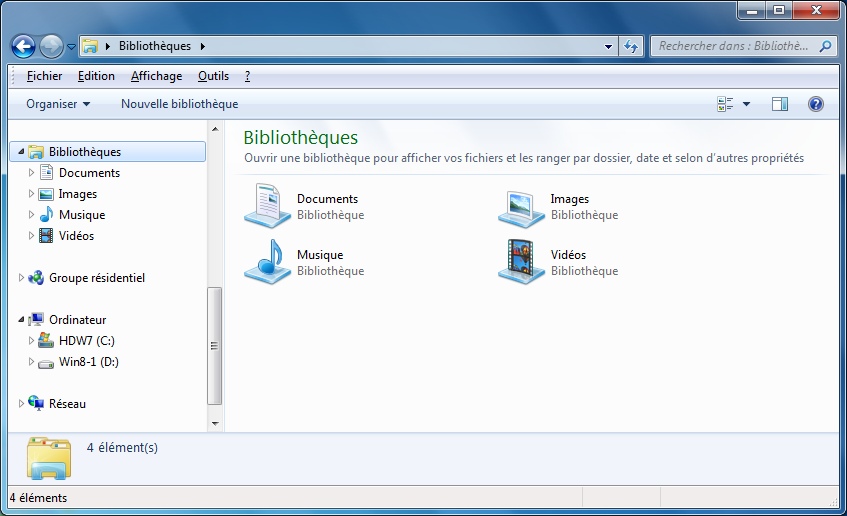
Task: Select the Vidéos library large icon
Action: (x=521, y=262)
